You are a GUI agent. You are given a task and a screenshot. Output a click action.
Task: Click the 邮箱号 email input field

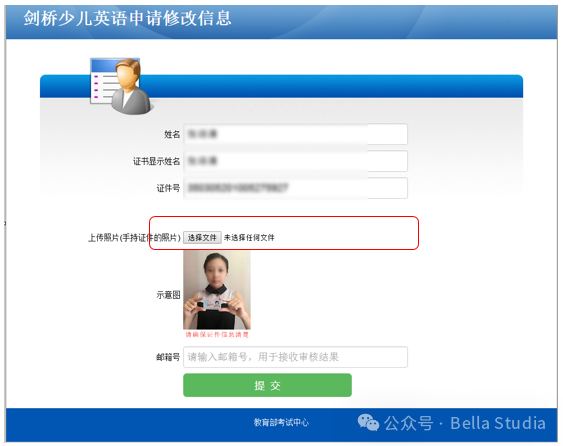pos(296,357)
